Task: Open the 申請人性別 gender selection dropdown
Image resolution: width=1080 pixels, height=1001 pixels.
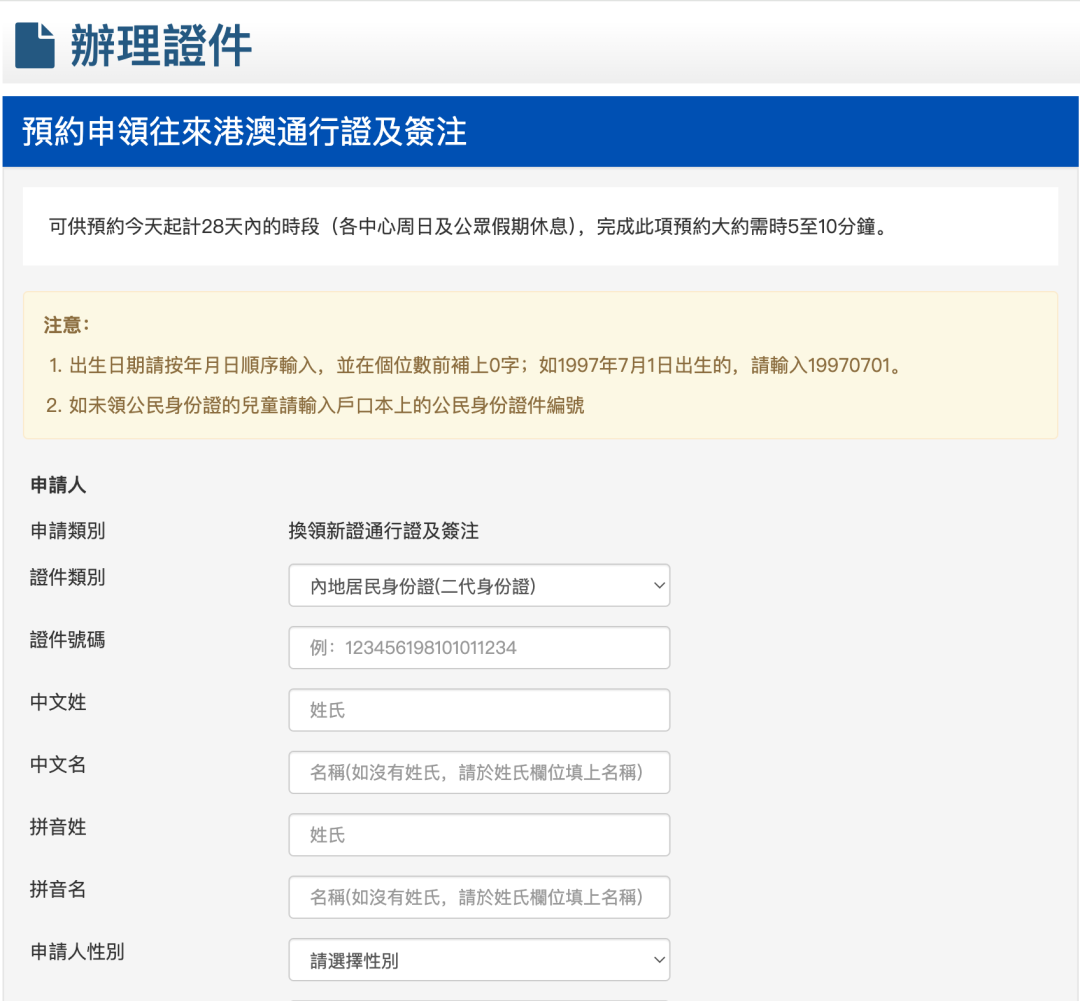Action: [478, 959]
